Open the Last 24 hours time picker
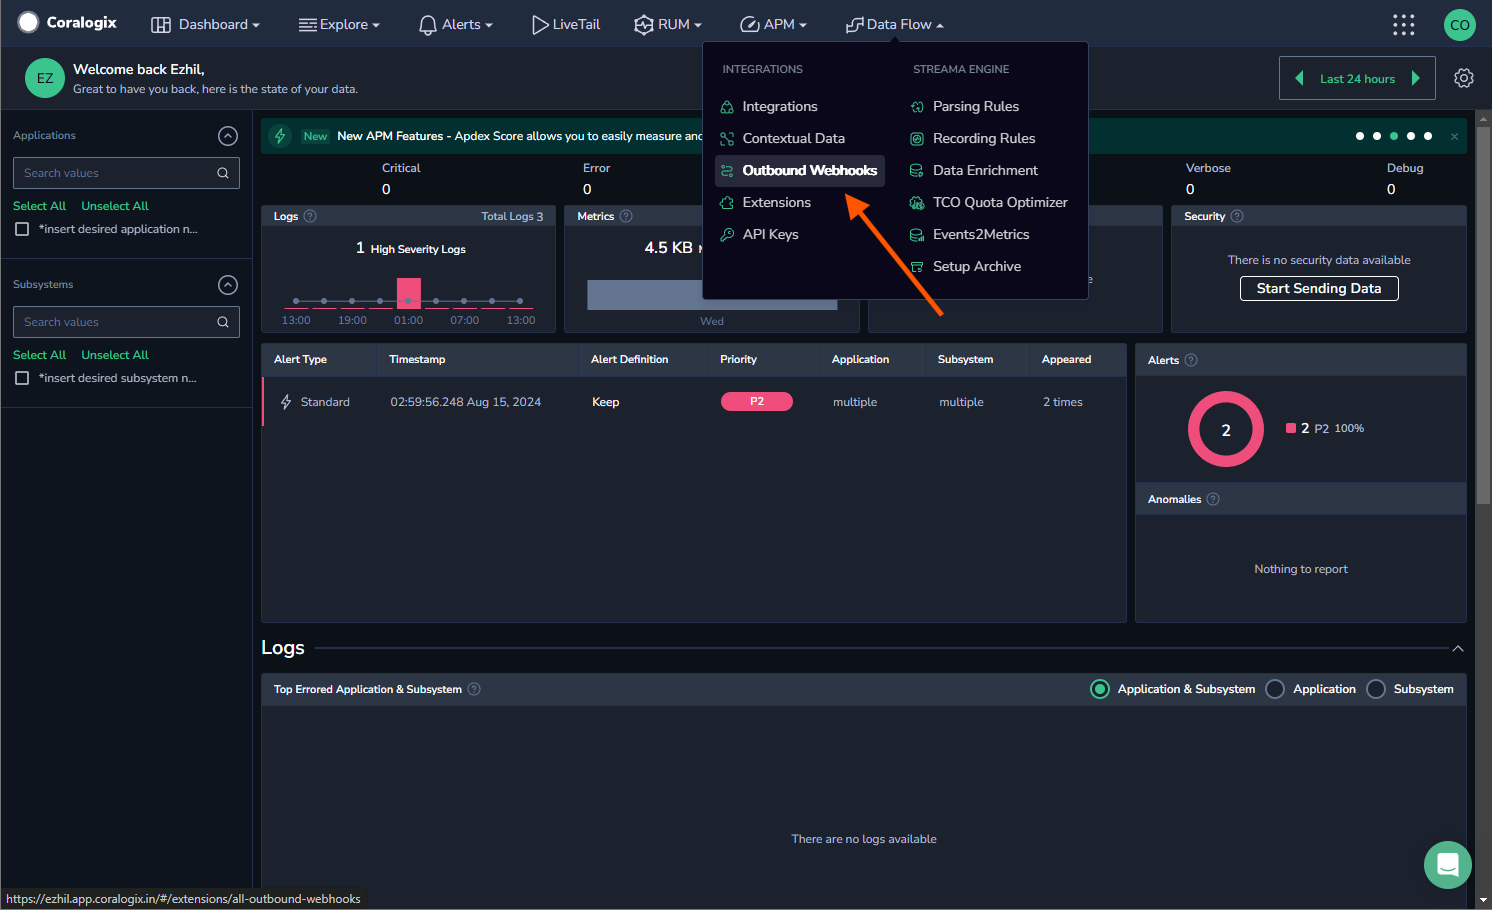 1357,79
